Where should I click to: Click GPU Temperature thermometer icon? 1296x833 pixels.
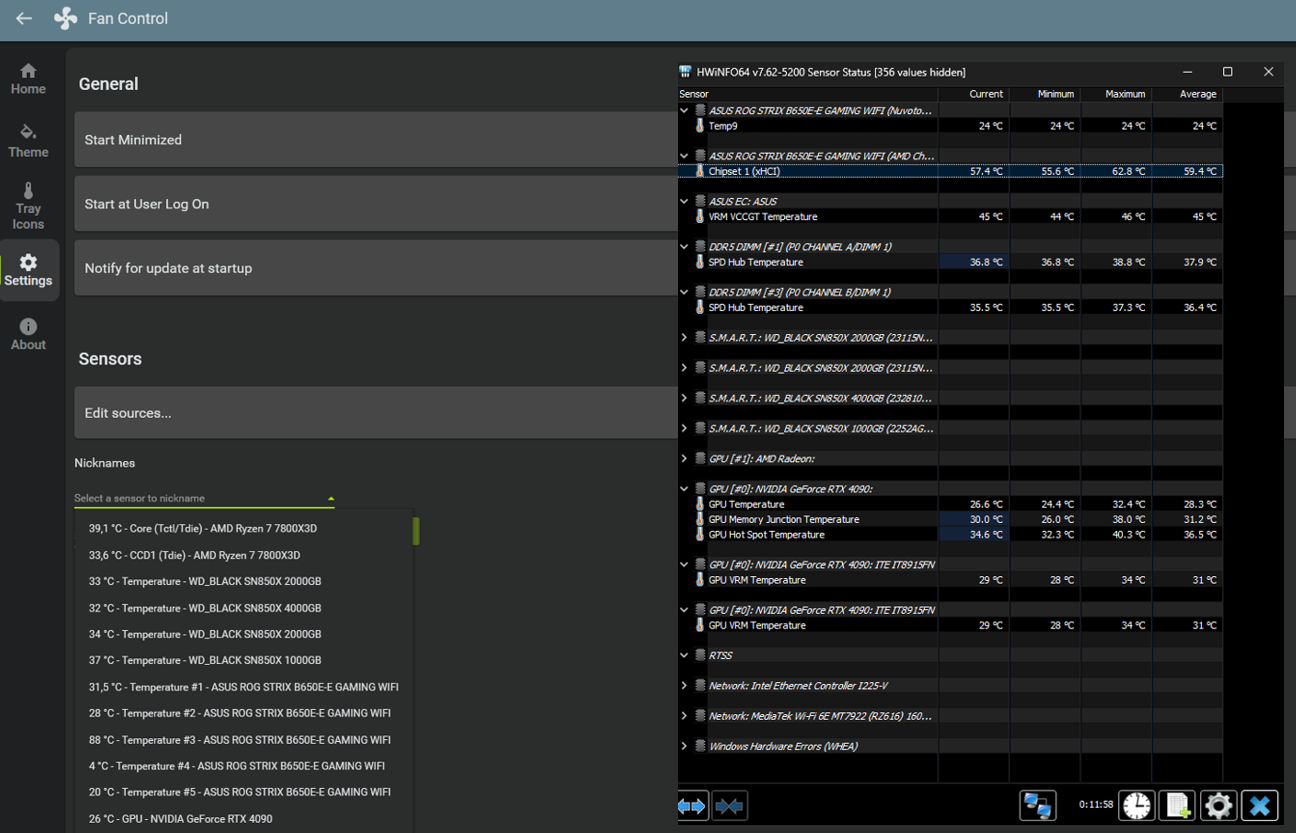[x=700, y=504]
